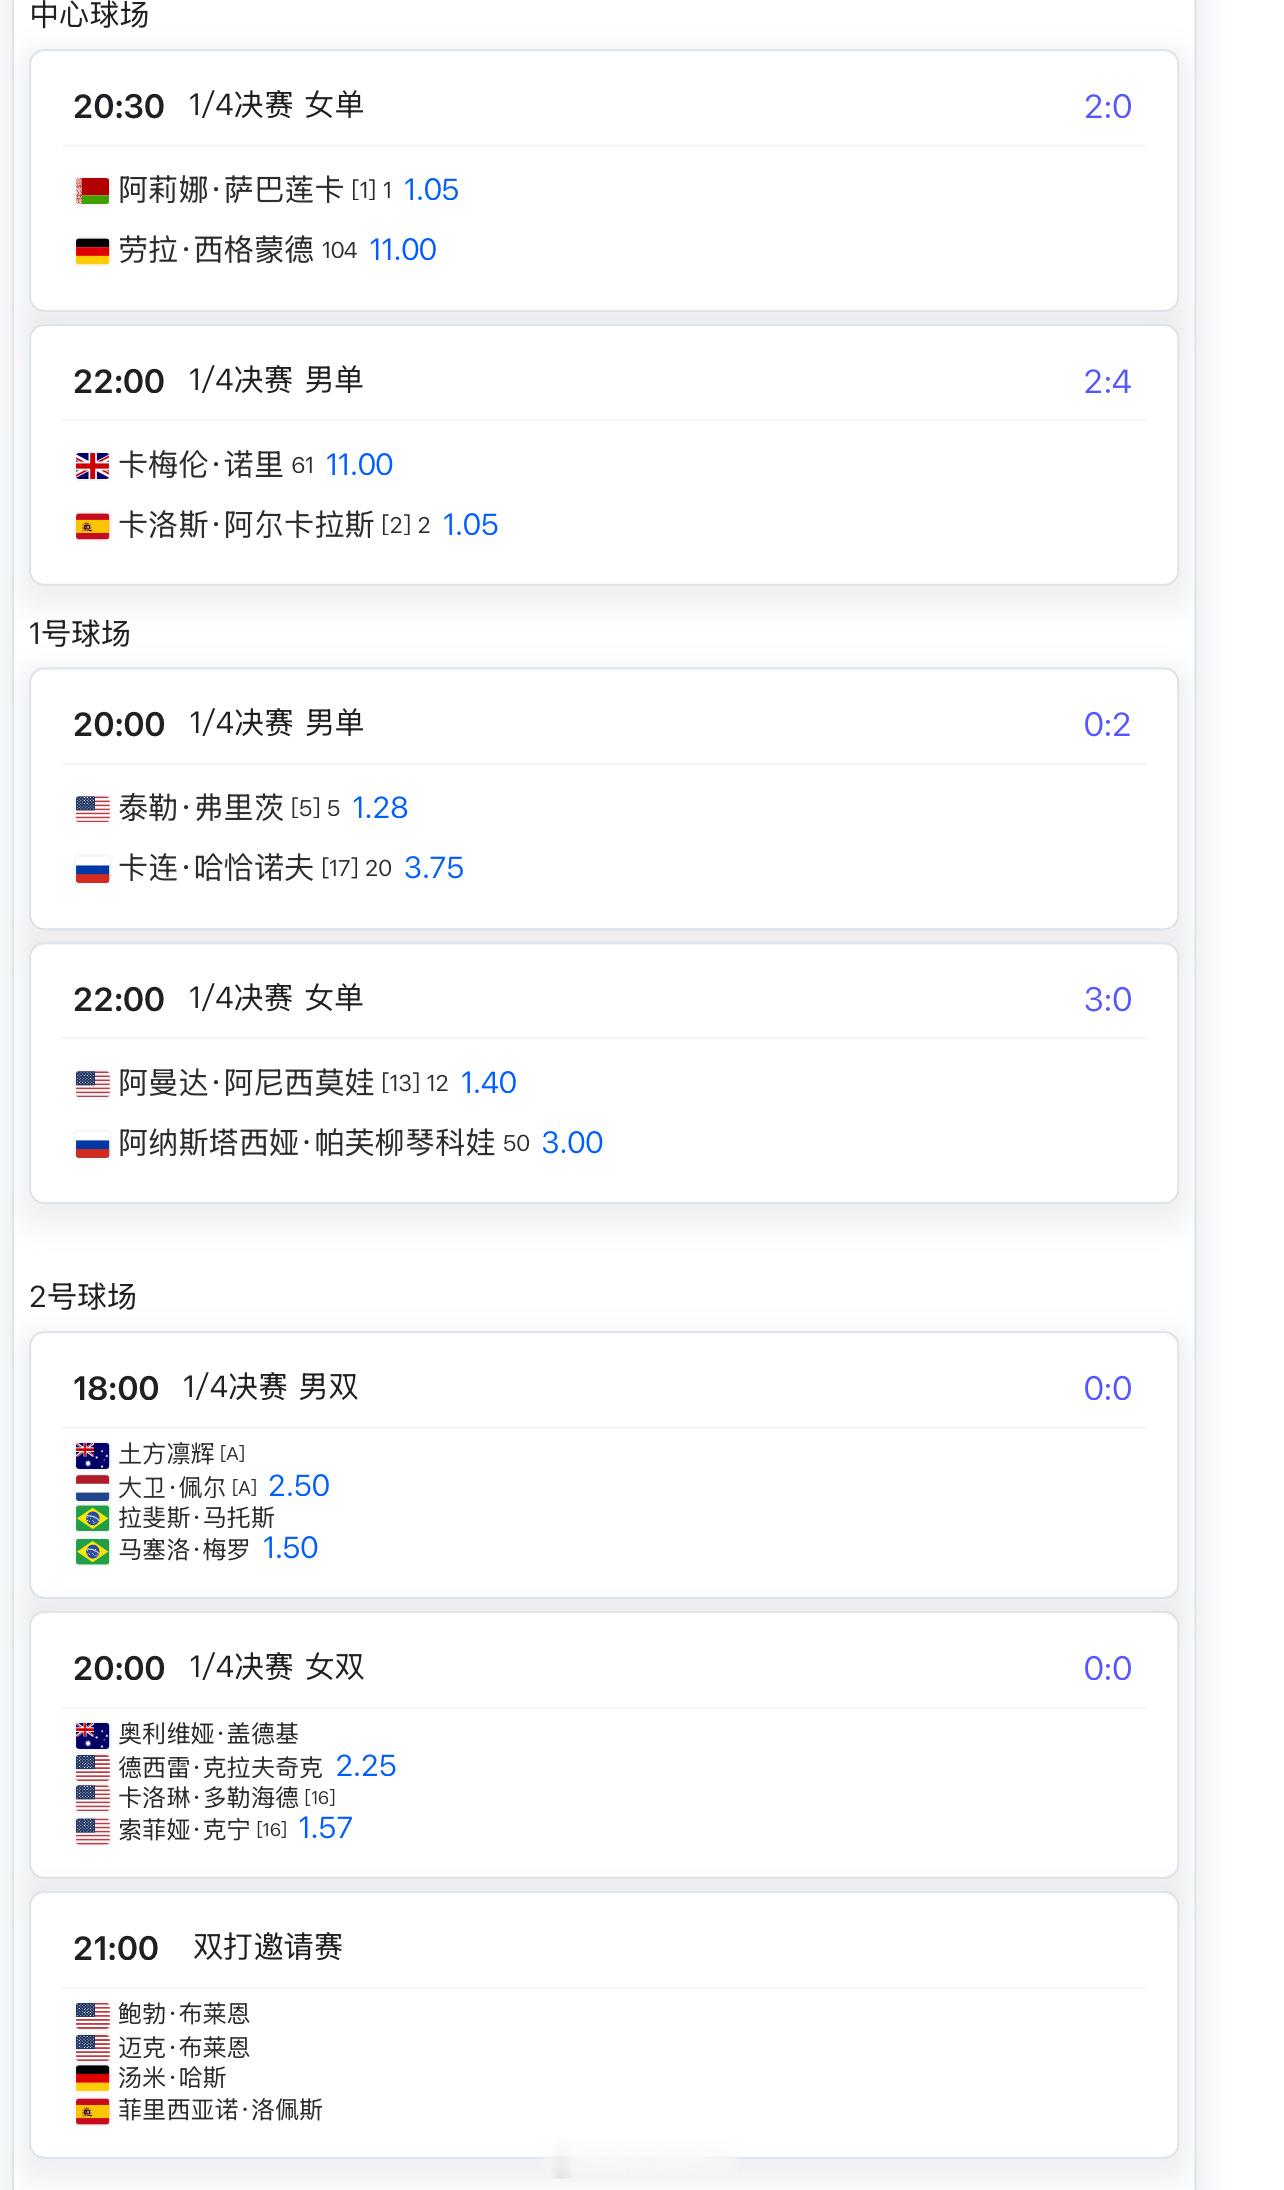Open the 2:0 head-to-head score link

coord(1107,106)
